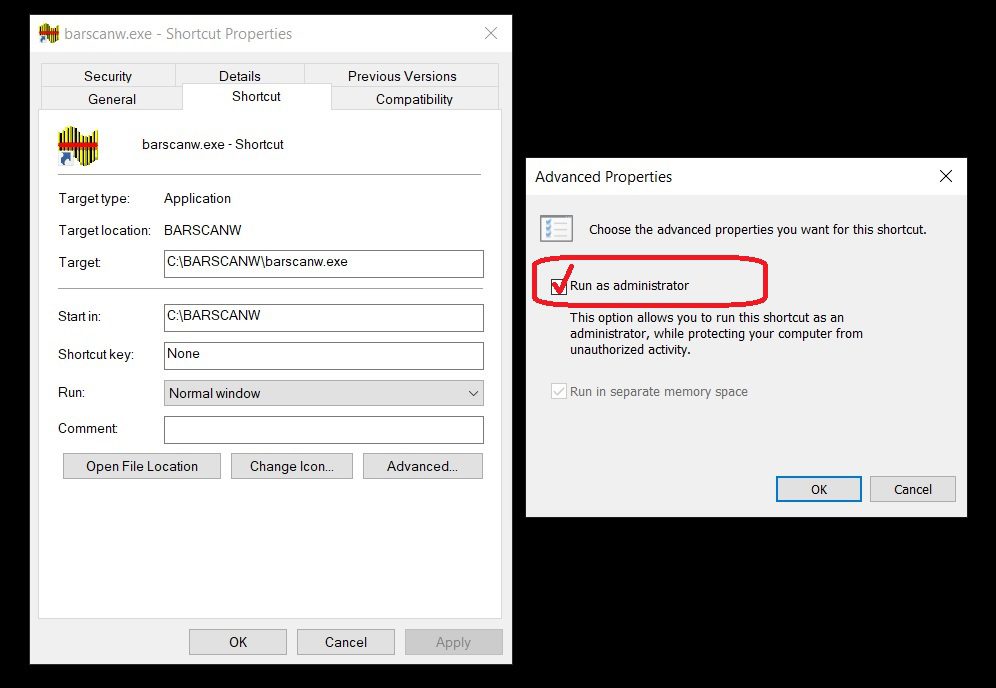Click into the Start in field

pos(323,318)
